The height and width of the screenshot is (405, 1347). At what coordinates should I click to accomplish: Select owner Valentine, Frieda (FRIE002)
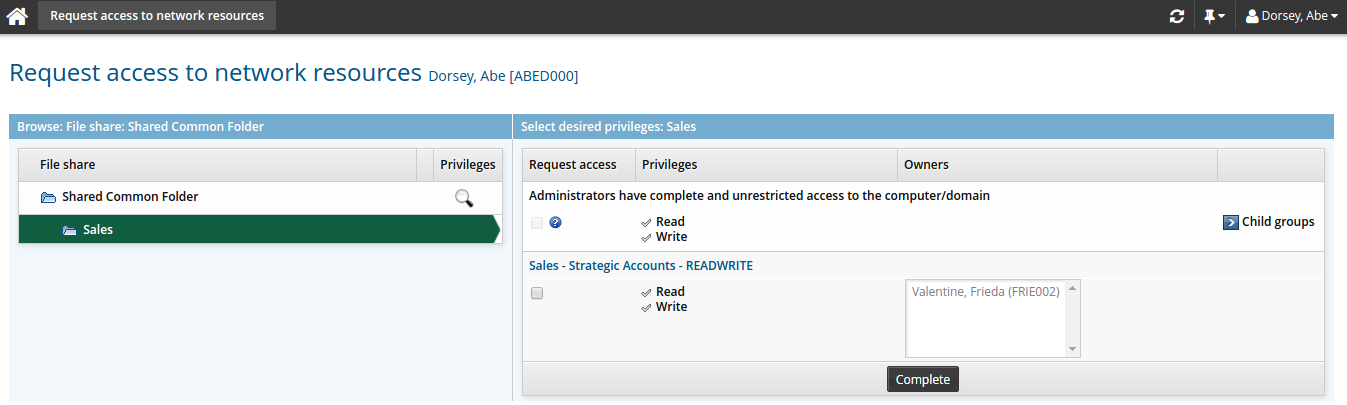pos(985,292)
